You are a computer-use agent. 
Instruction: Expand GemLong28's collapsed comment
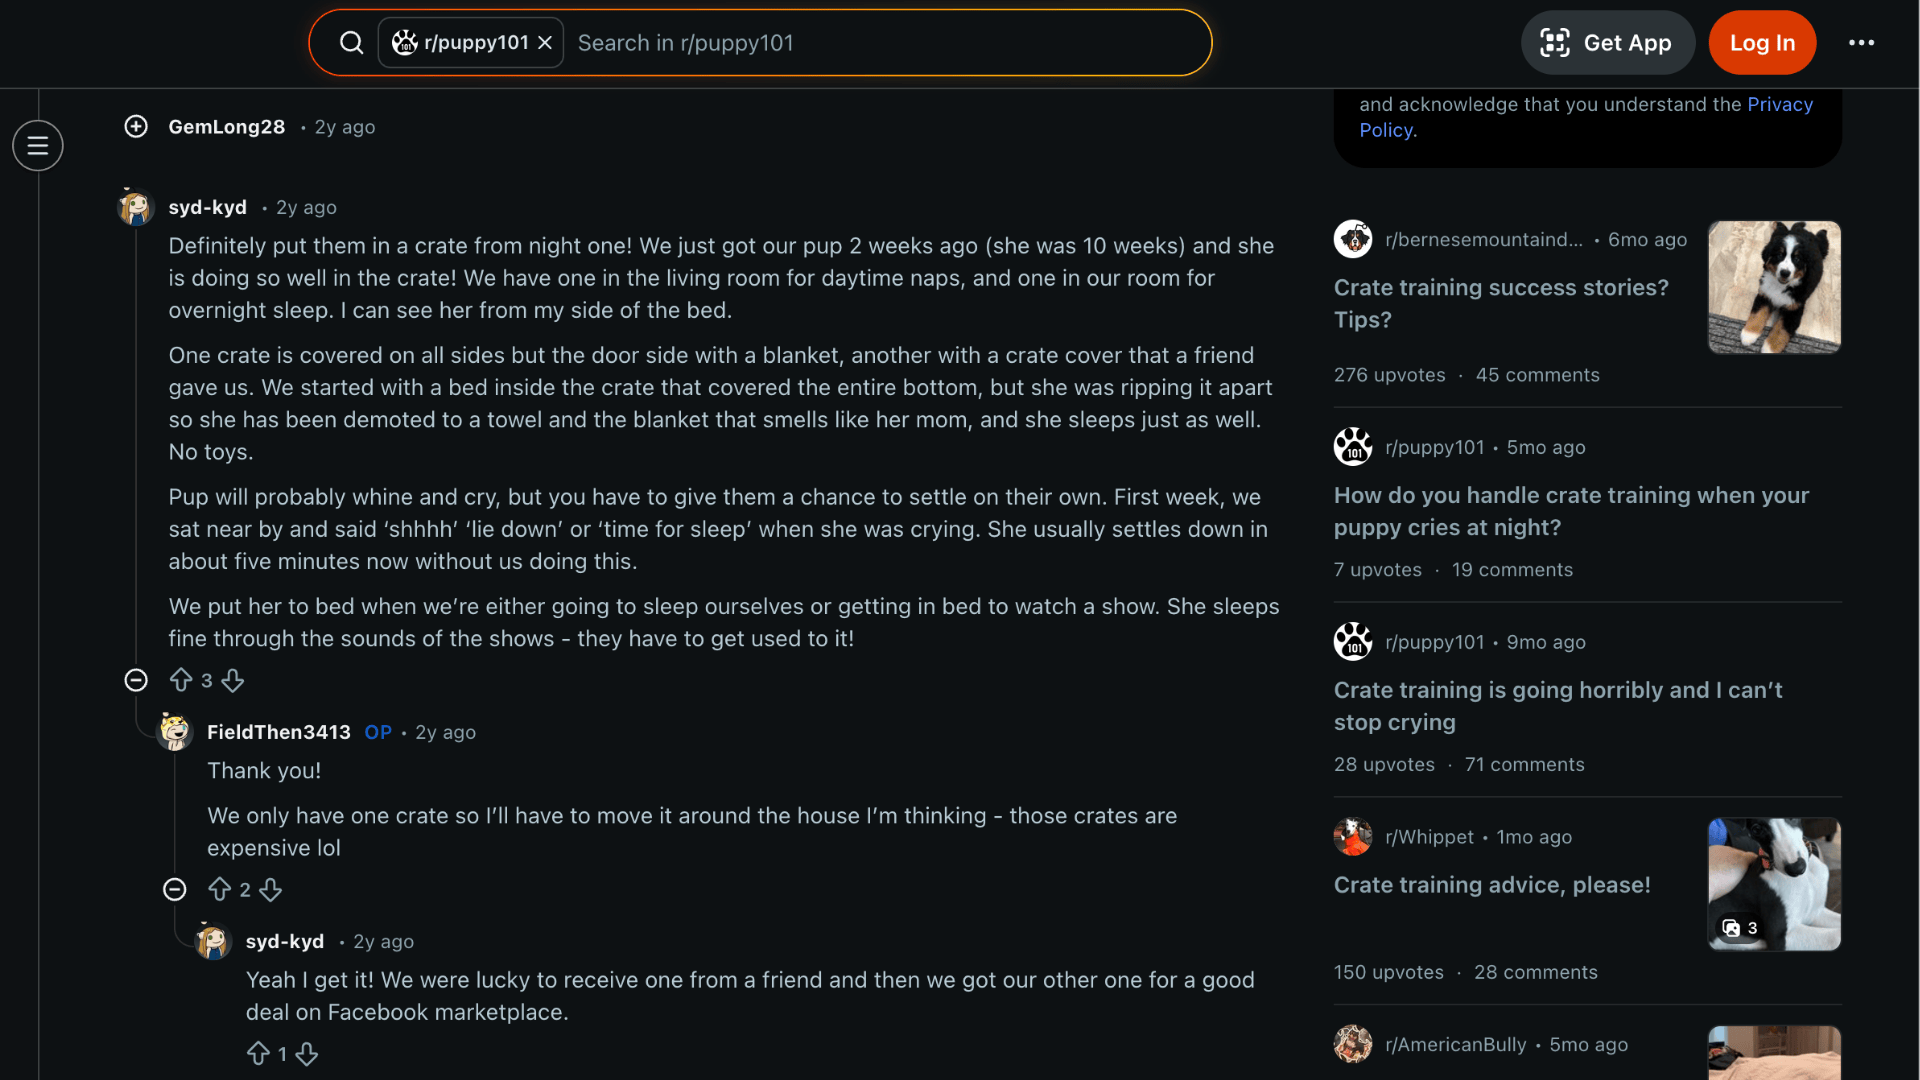point(135,126)
